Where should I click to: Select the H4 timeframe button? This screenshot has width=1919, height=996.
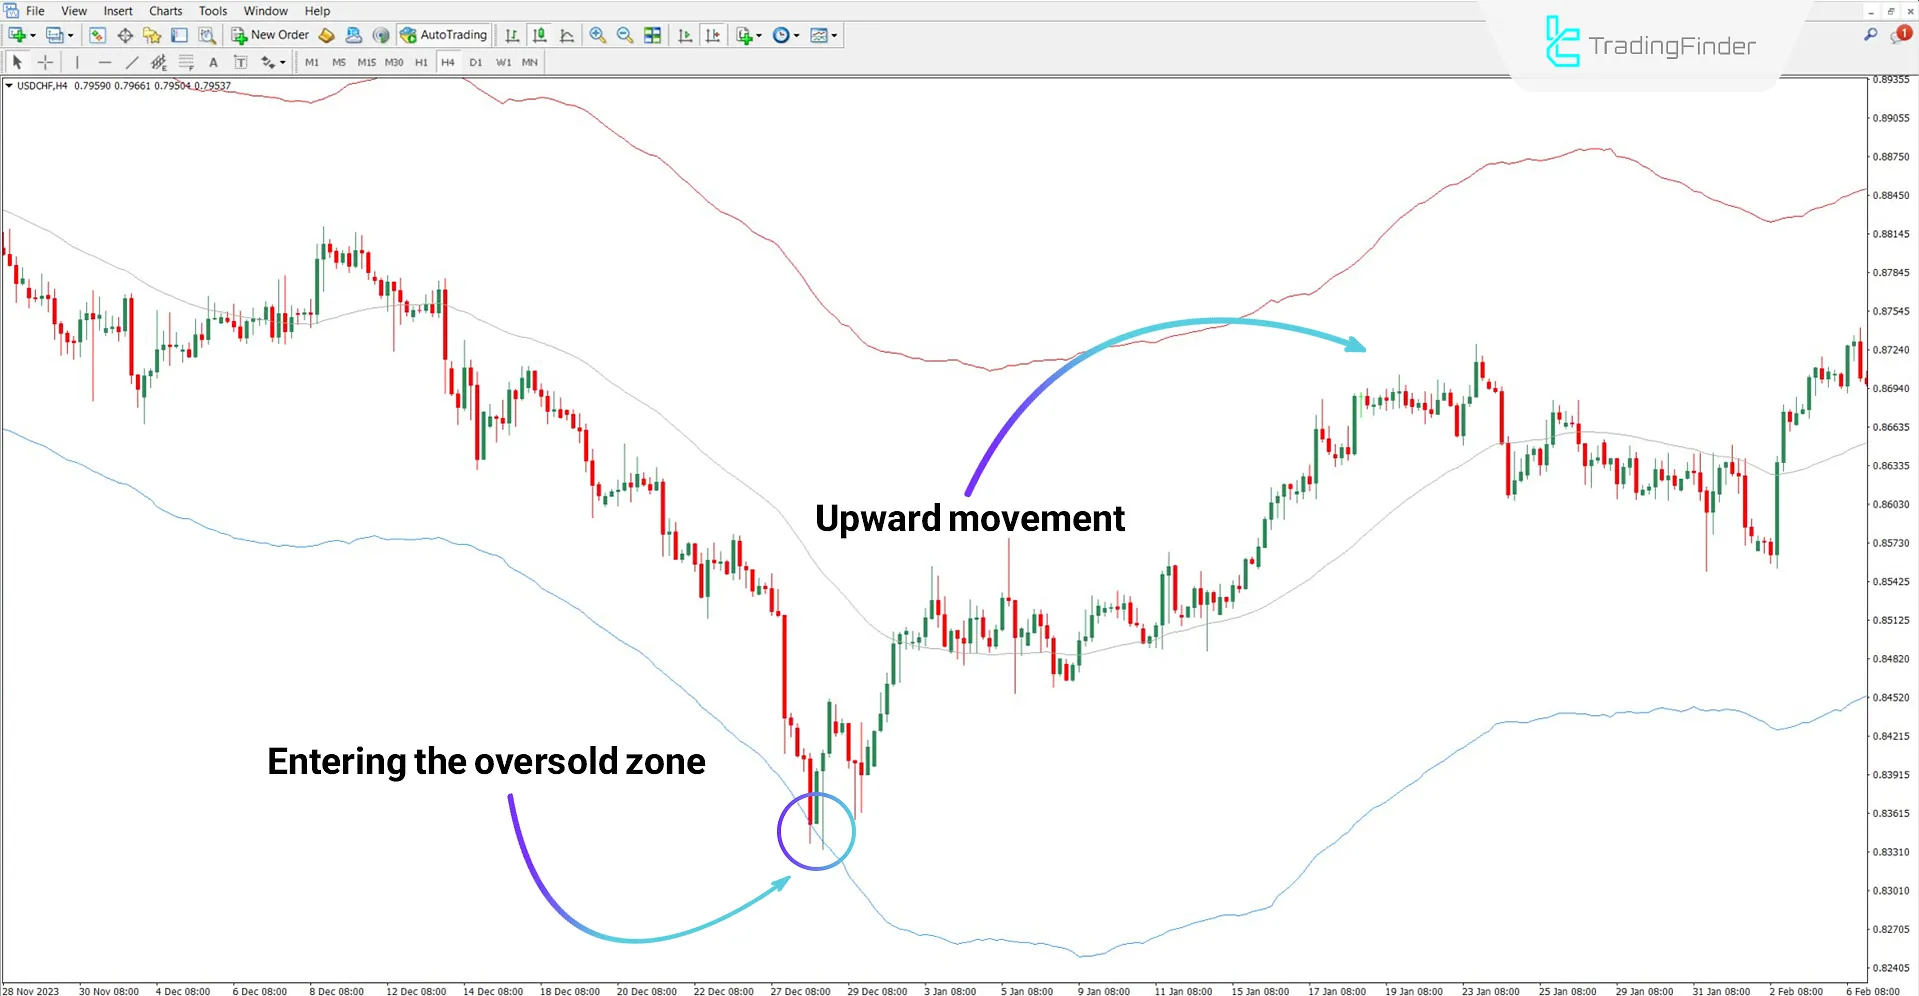tap(448, 62)
